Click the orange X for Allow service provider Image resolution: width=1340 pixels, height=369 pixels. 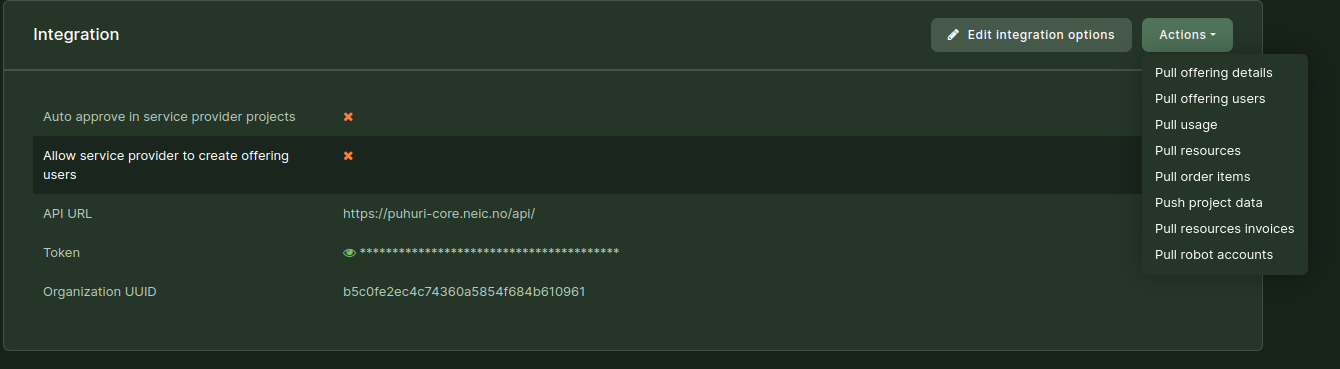click(x=348, y=156)
